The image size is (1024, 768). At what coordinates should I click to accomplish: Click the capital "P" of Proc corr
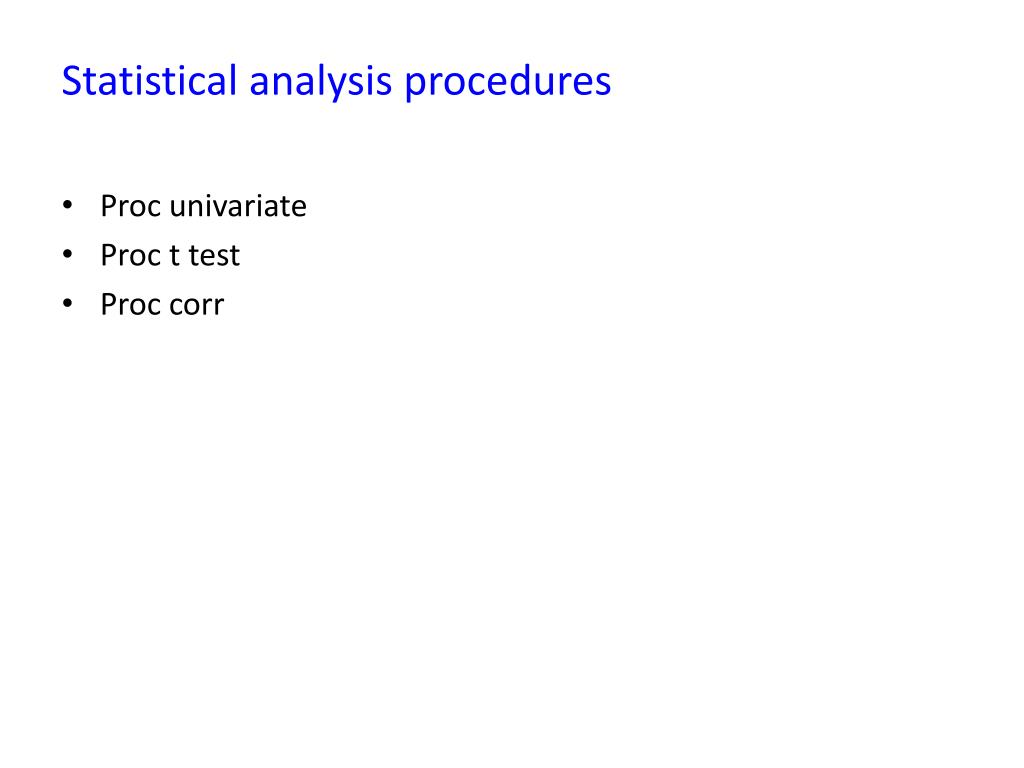[108, 304]
